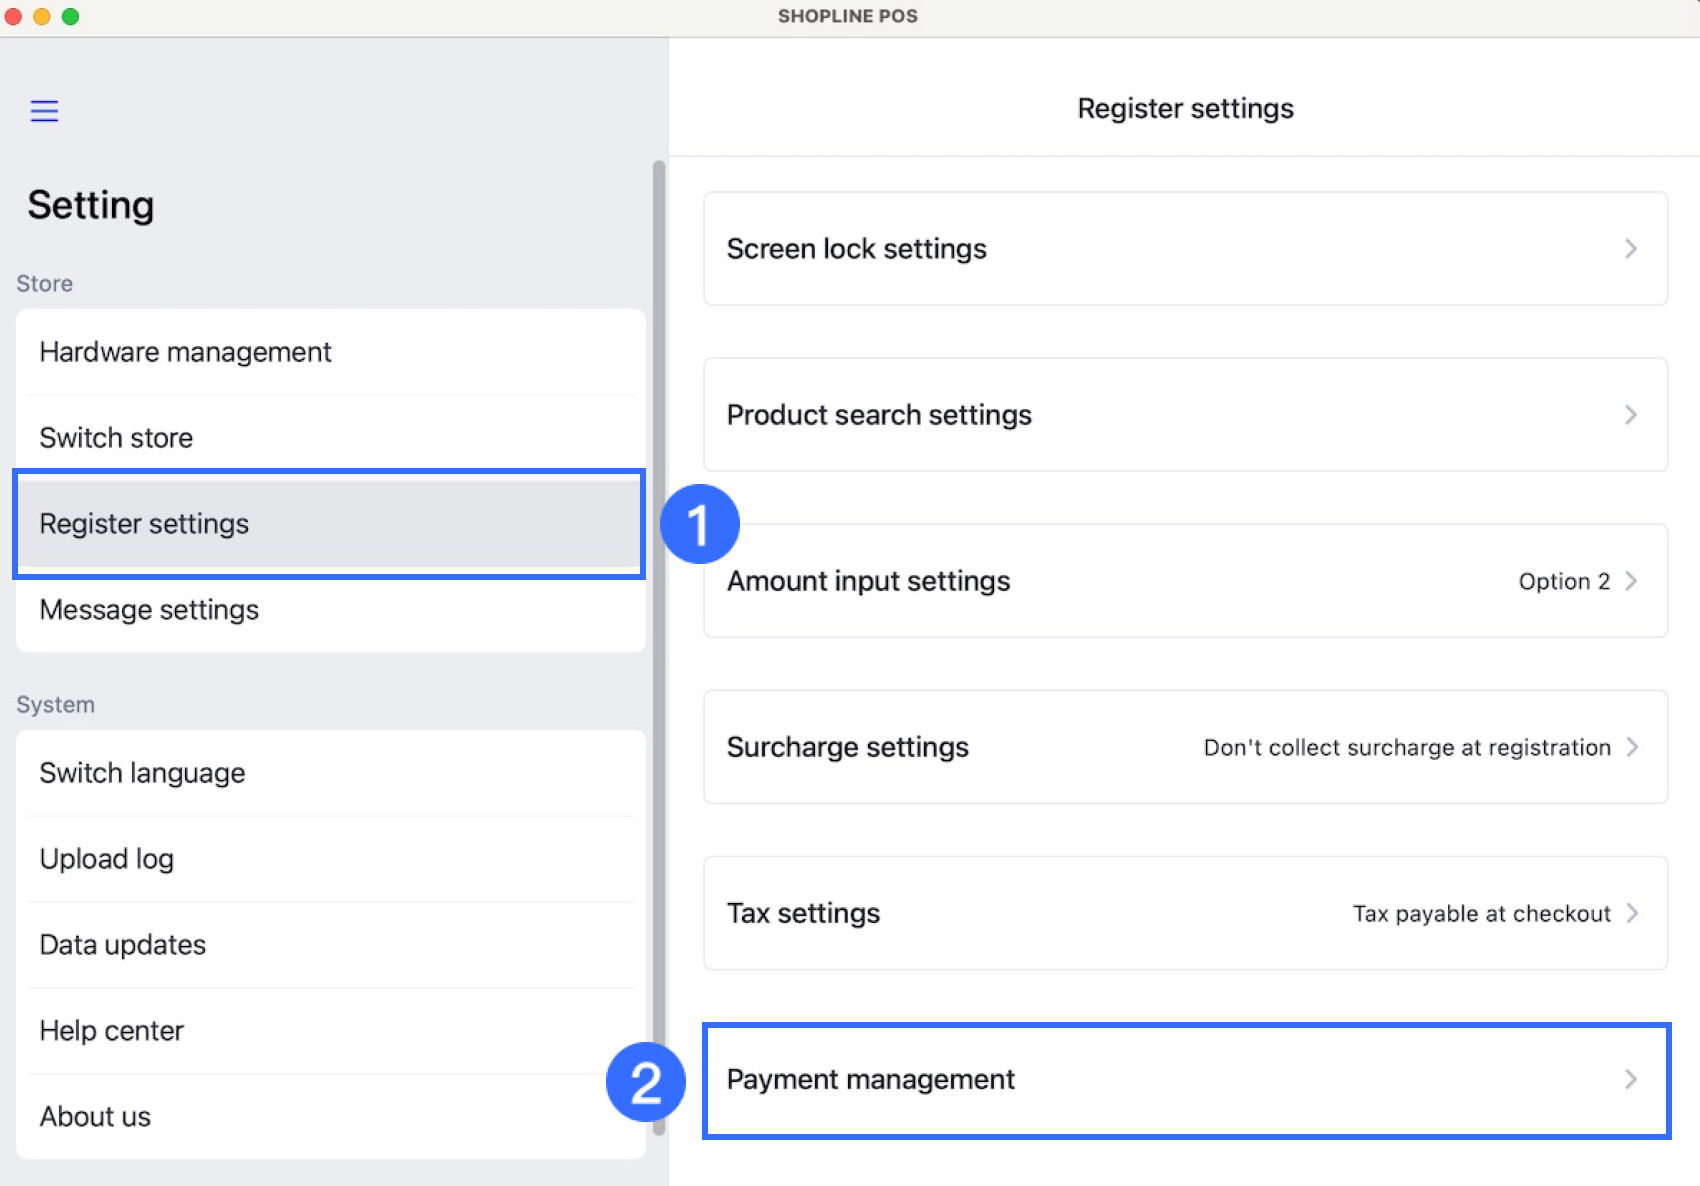1700x1186 pixels.
Task: Expand Screen lock settings chevron
Action: [x=1631, y=249]
